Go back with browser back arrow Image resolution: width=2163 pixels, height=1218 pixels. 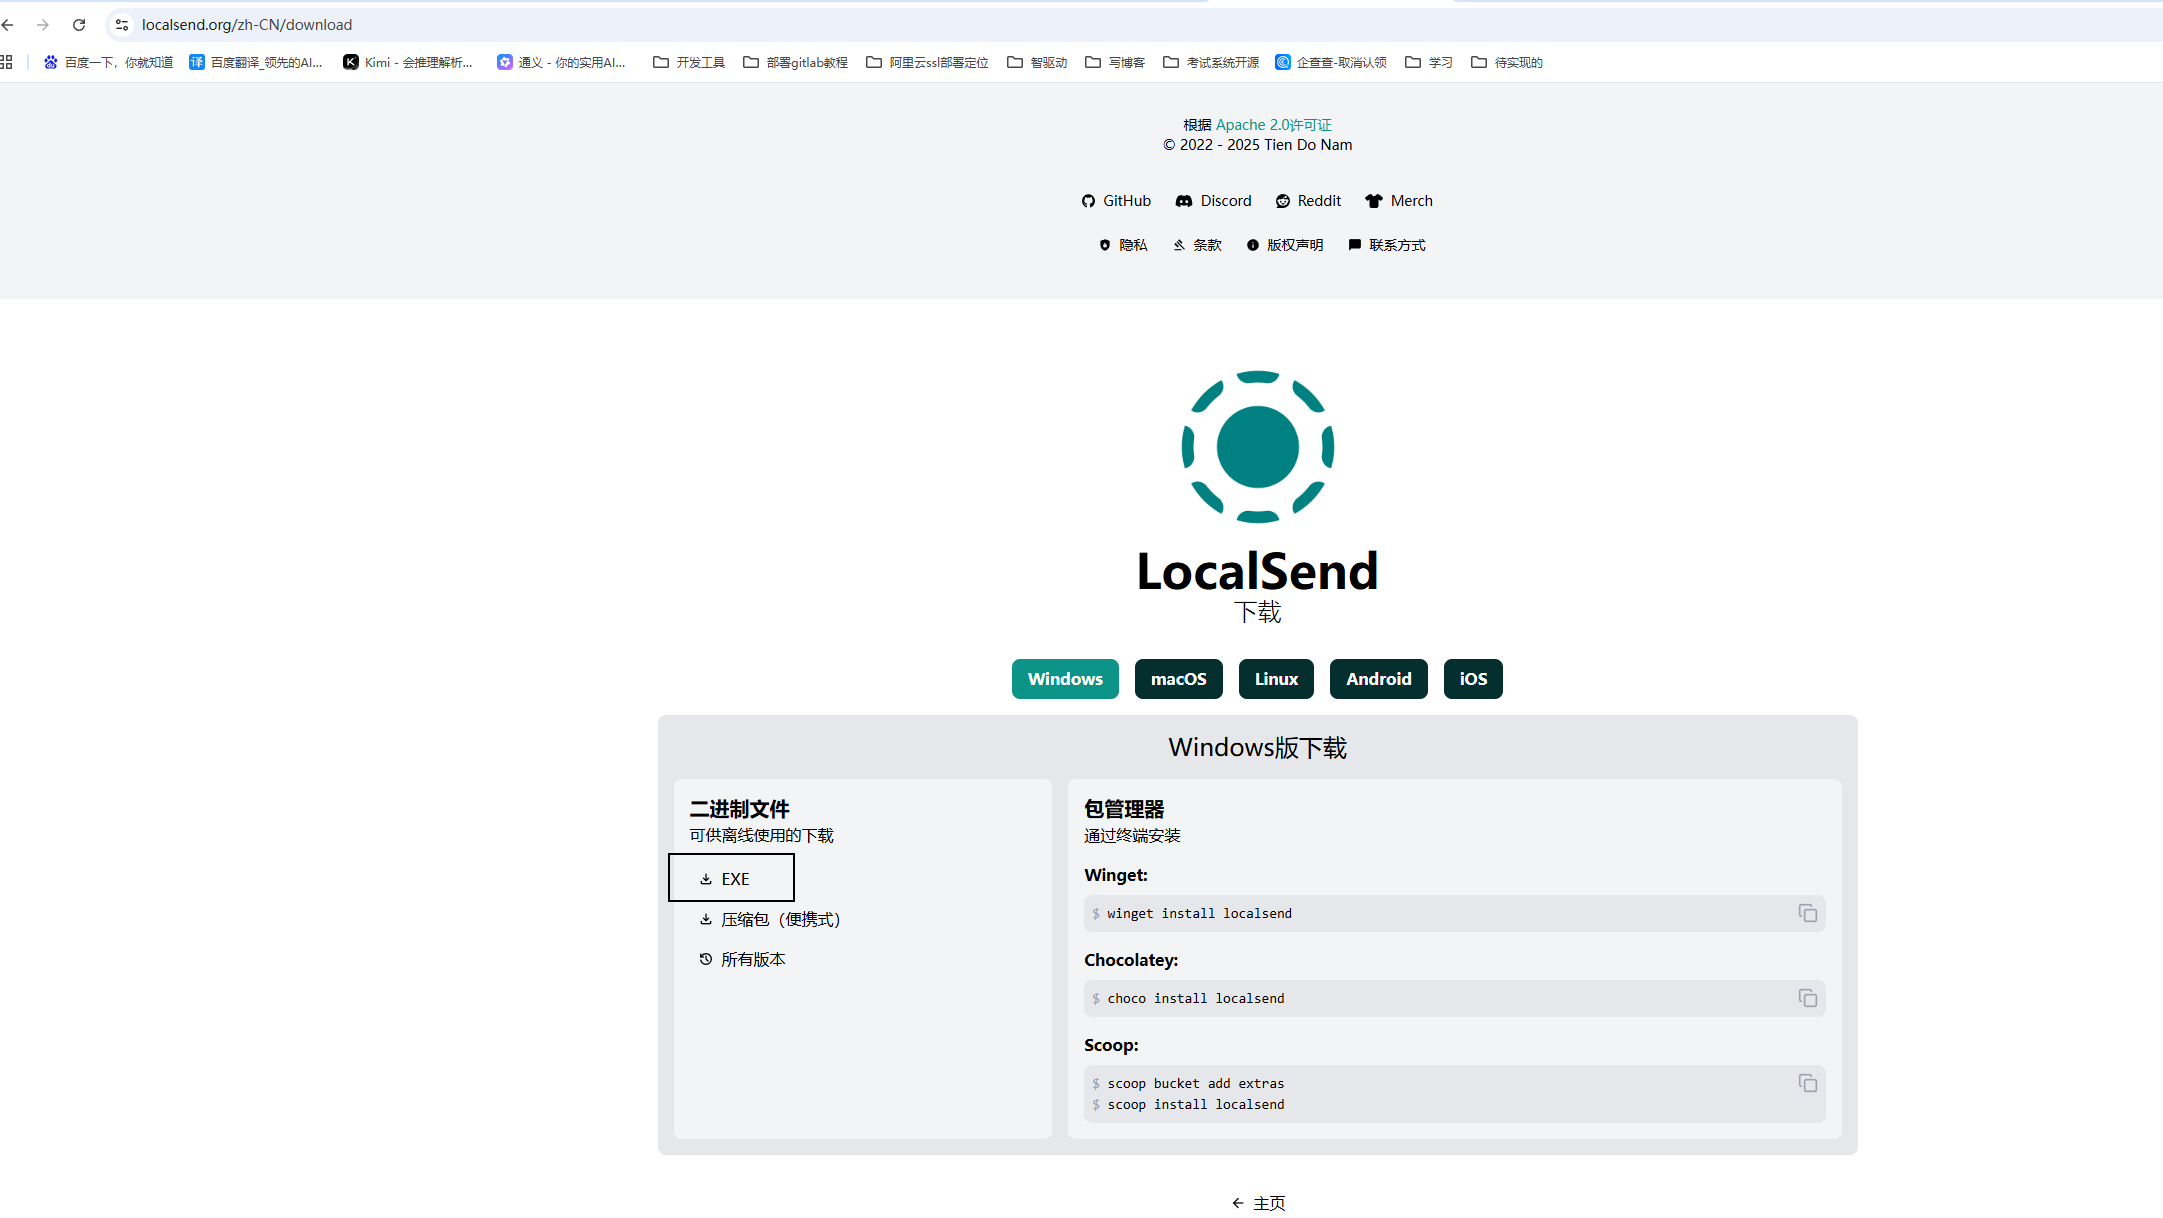(8, 25)
